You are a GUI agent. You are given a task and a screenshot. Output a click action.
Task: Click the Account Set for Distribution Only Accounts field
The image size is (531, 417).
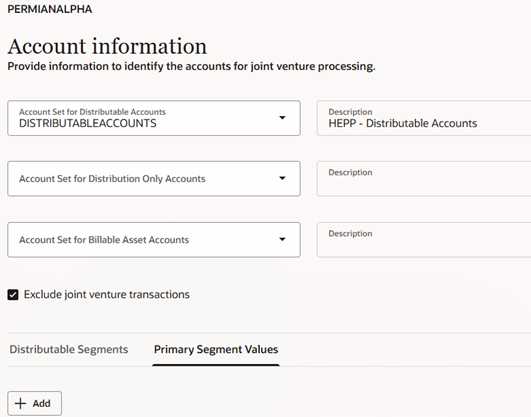(154, 179)
